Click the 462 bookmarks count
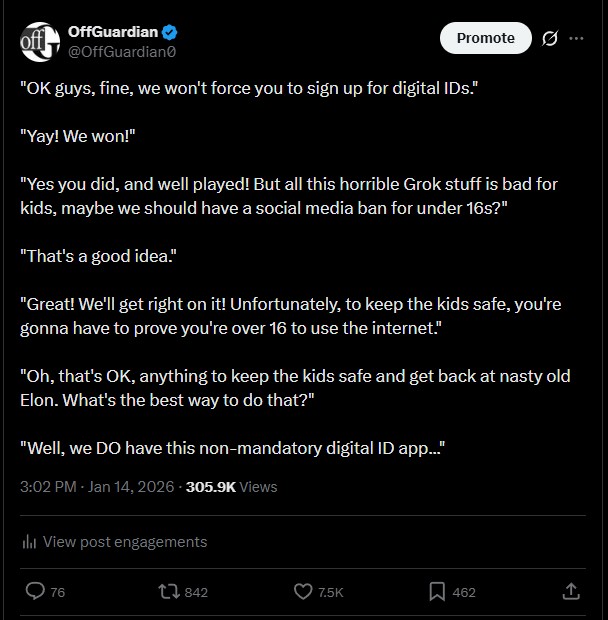608x620 pixels. pyautogui.click(x=464, y=592)
